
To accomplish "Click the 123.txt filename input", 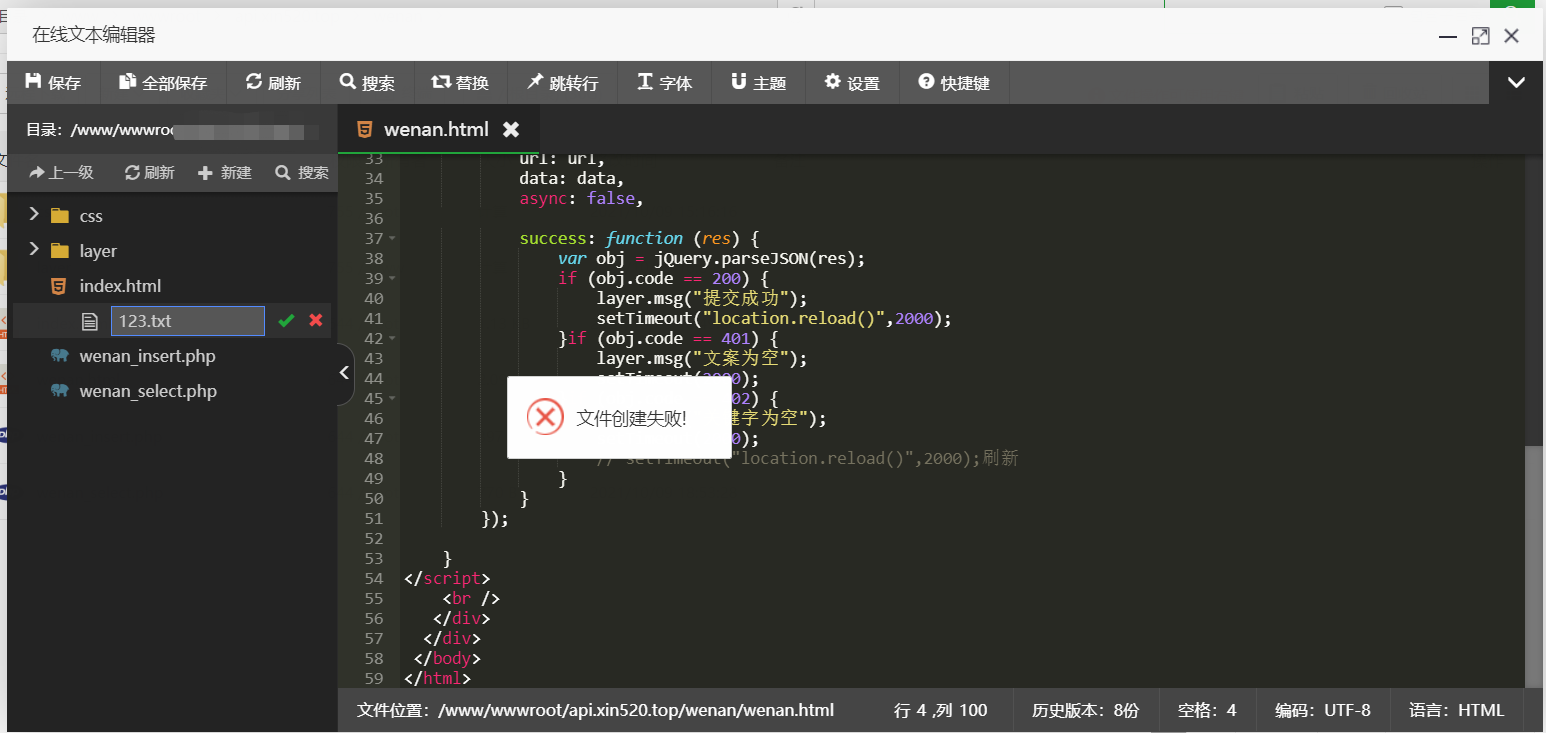I will 188,321.
